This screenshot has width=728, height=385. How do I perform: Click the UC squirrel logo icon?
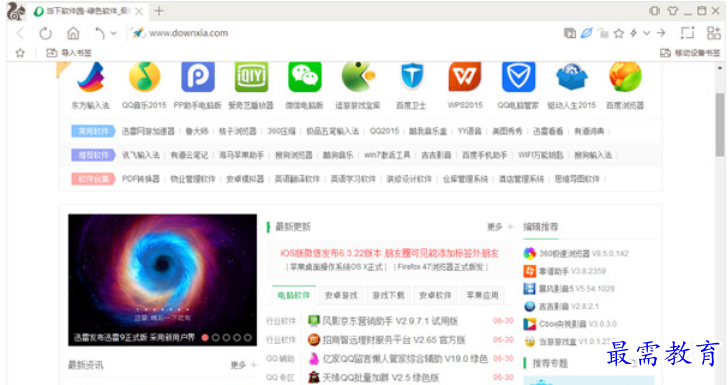tap(15, 11)
